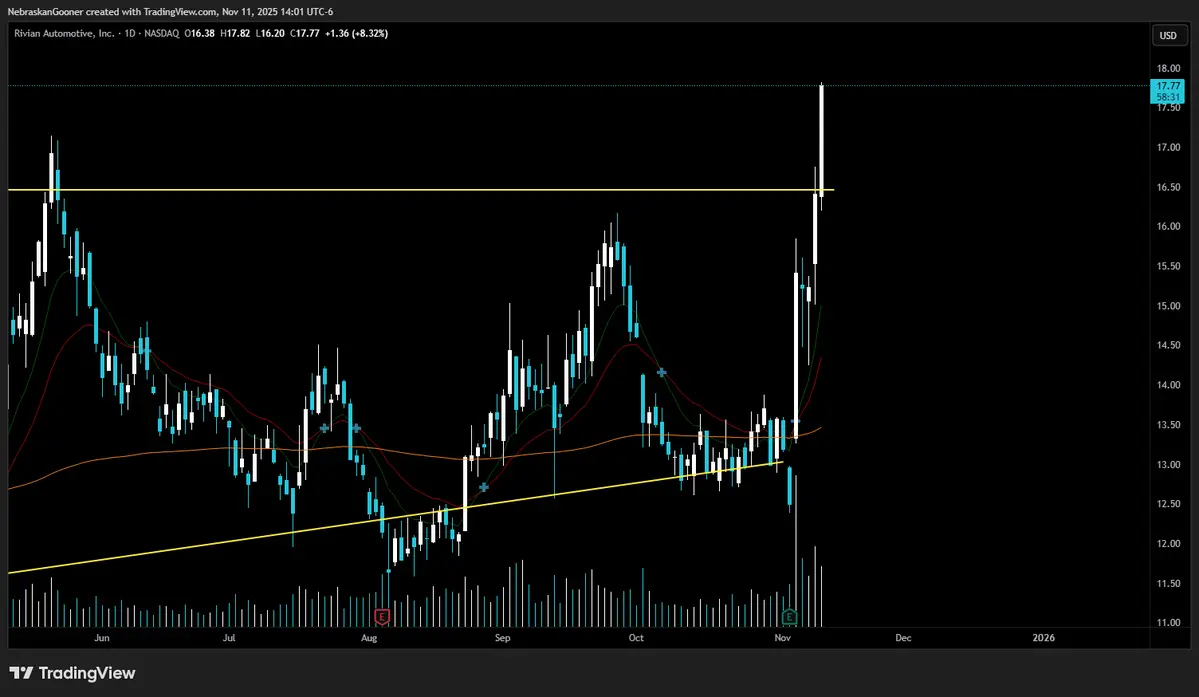This screenshot has height=697, width=1199.
Task: Click the 12.00 price axis label
Action: click(1168, 543)
